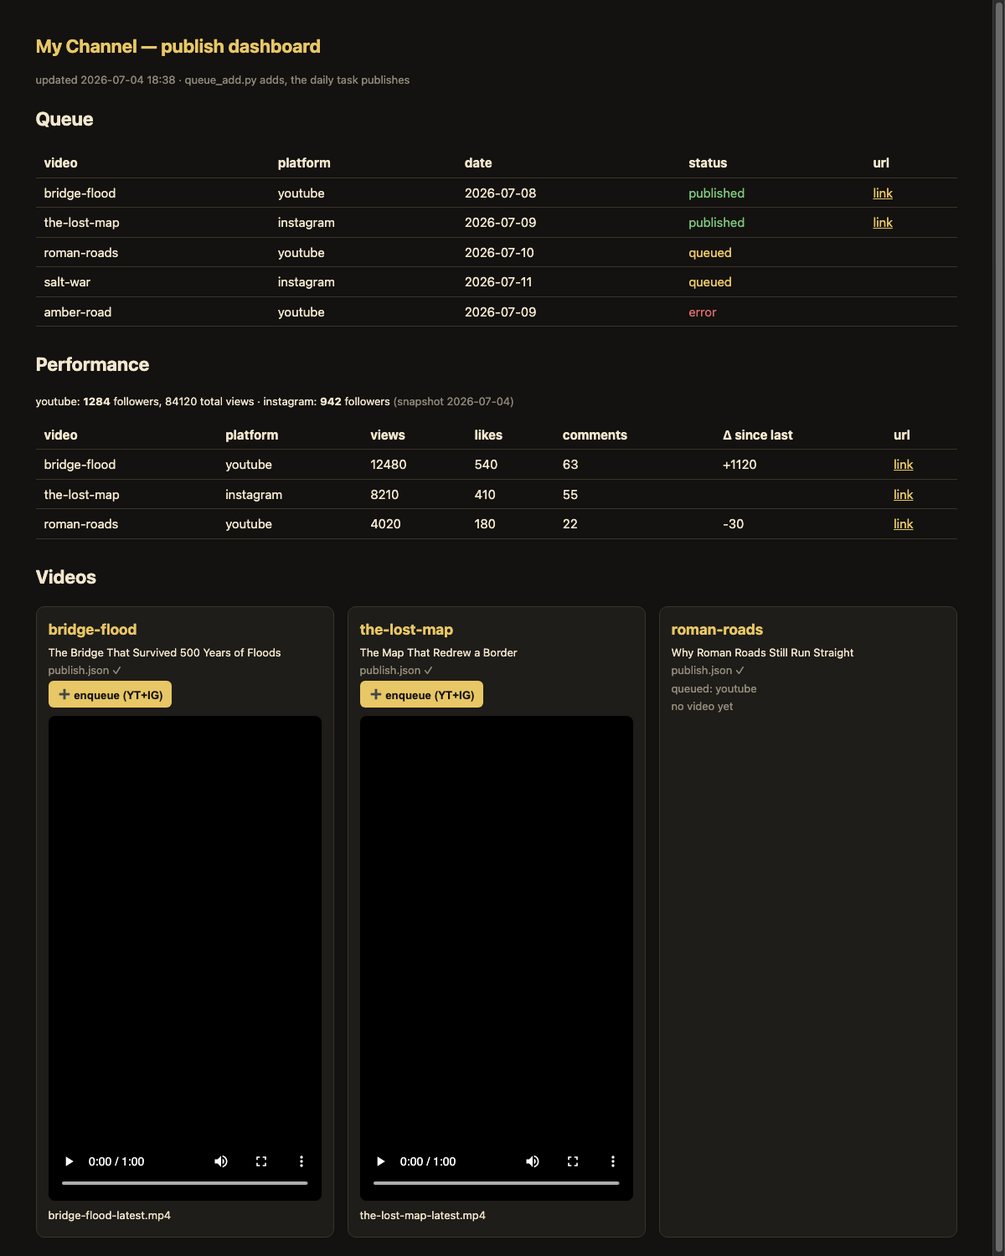Click 'queued: youtube' in roman-roads card
The width and height of the screenshot is (1005, 1256).
coord(714,688)
